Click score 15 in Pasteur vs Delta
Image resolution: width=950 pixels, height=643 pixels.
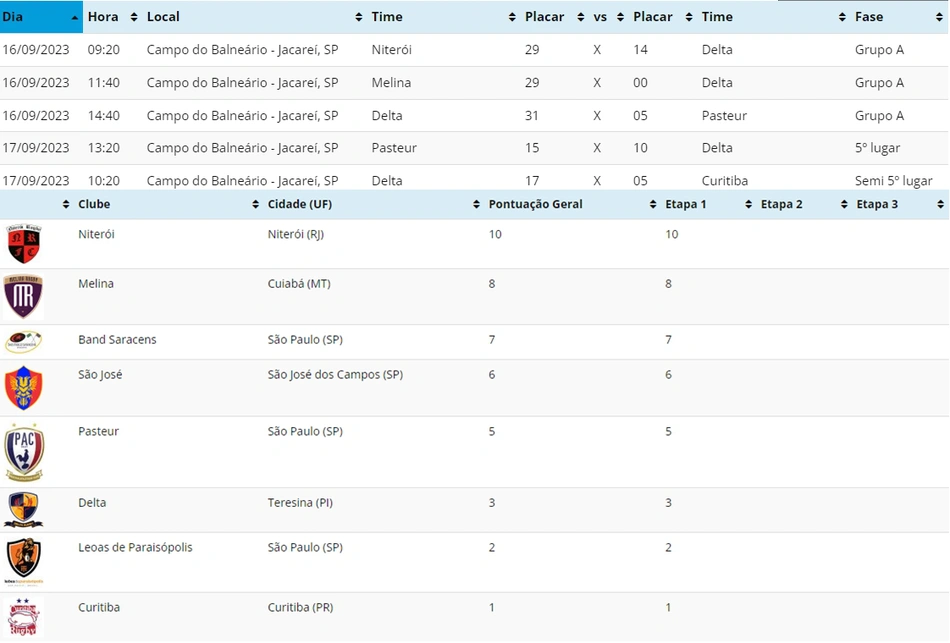tap(532, 148)
